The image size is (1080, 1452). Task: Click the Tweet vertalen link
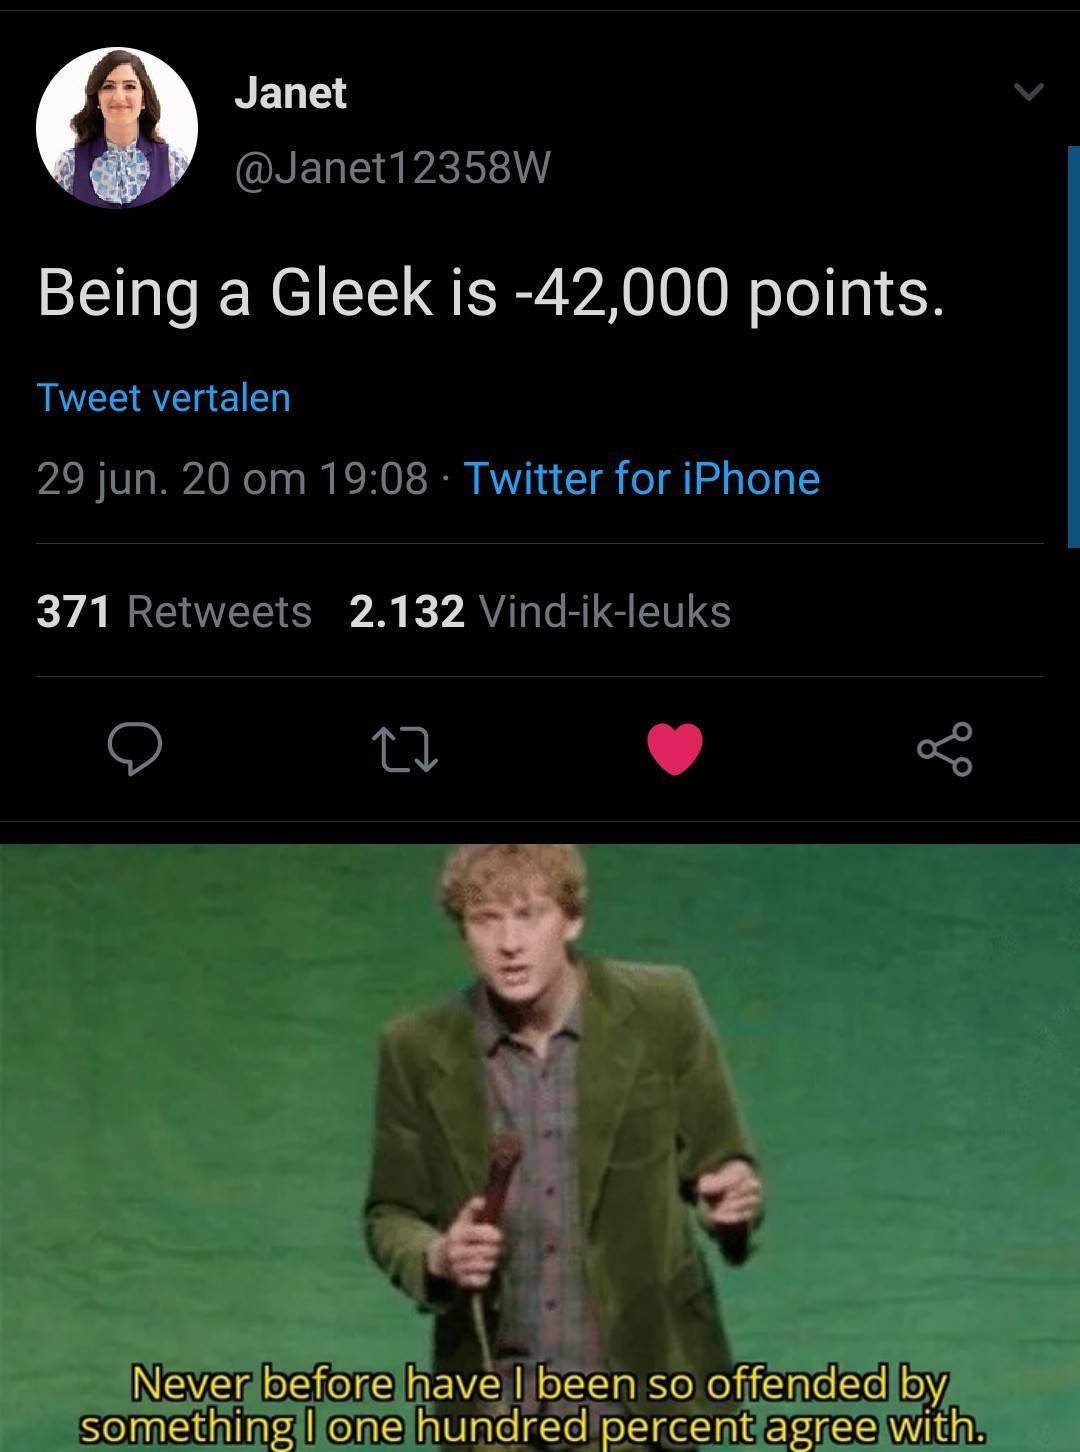tap(164, 398)
